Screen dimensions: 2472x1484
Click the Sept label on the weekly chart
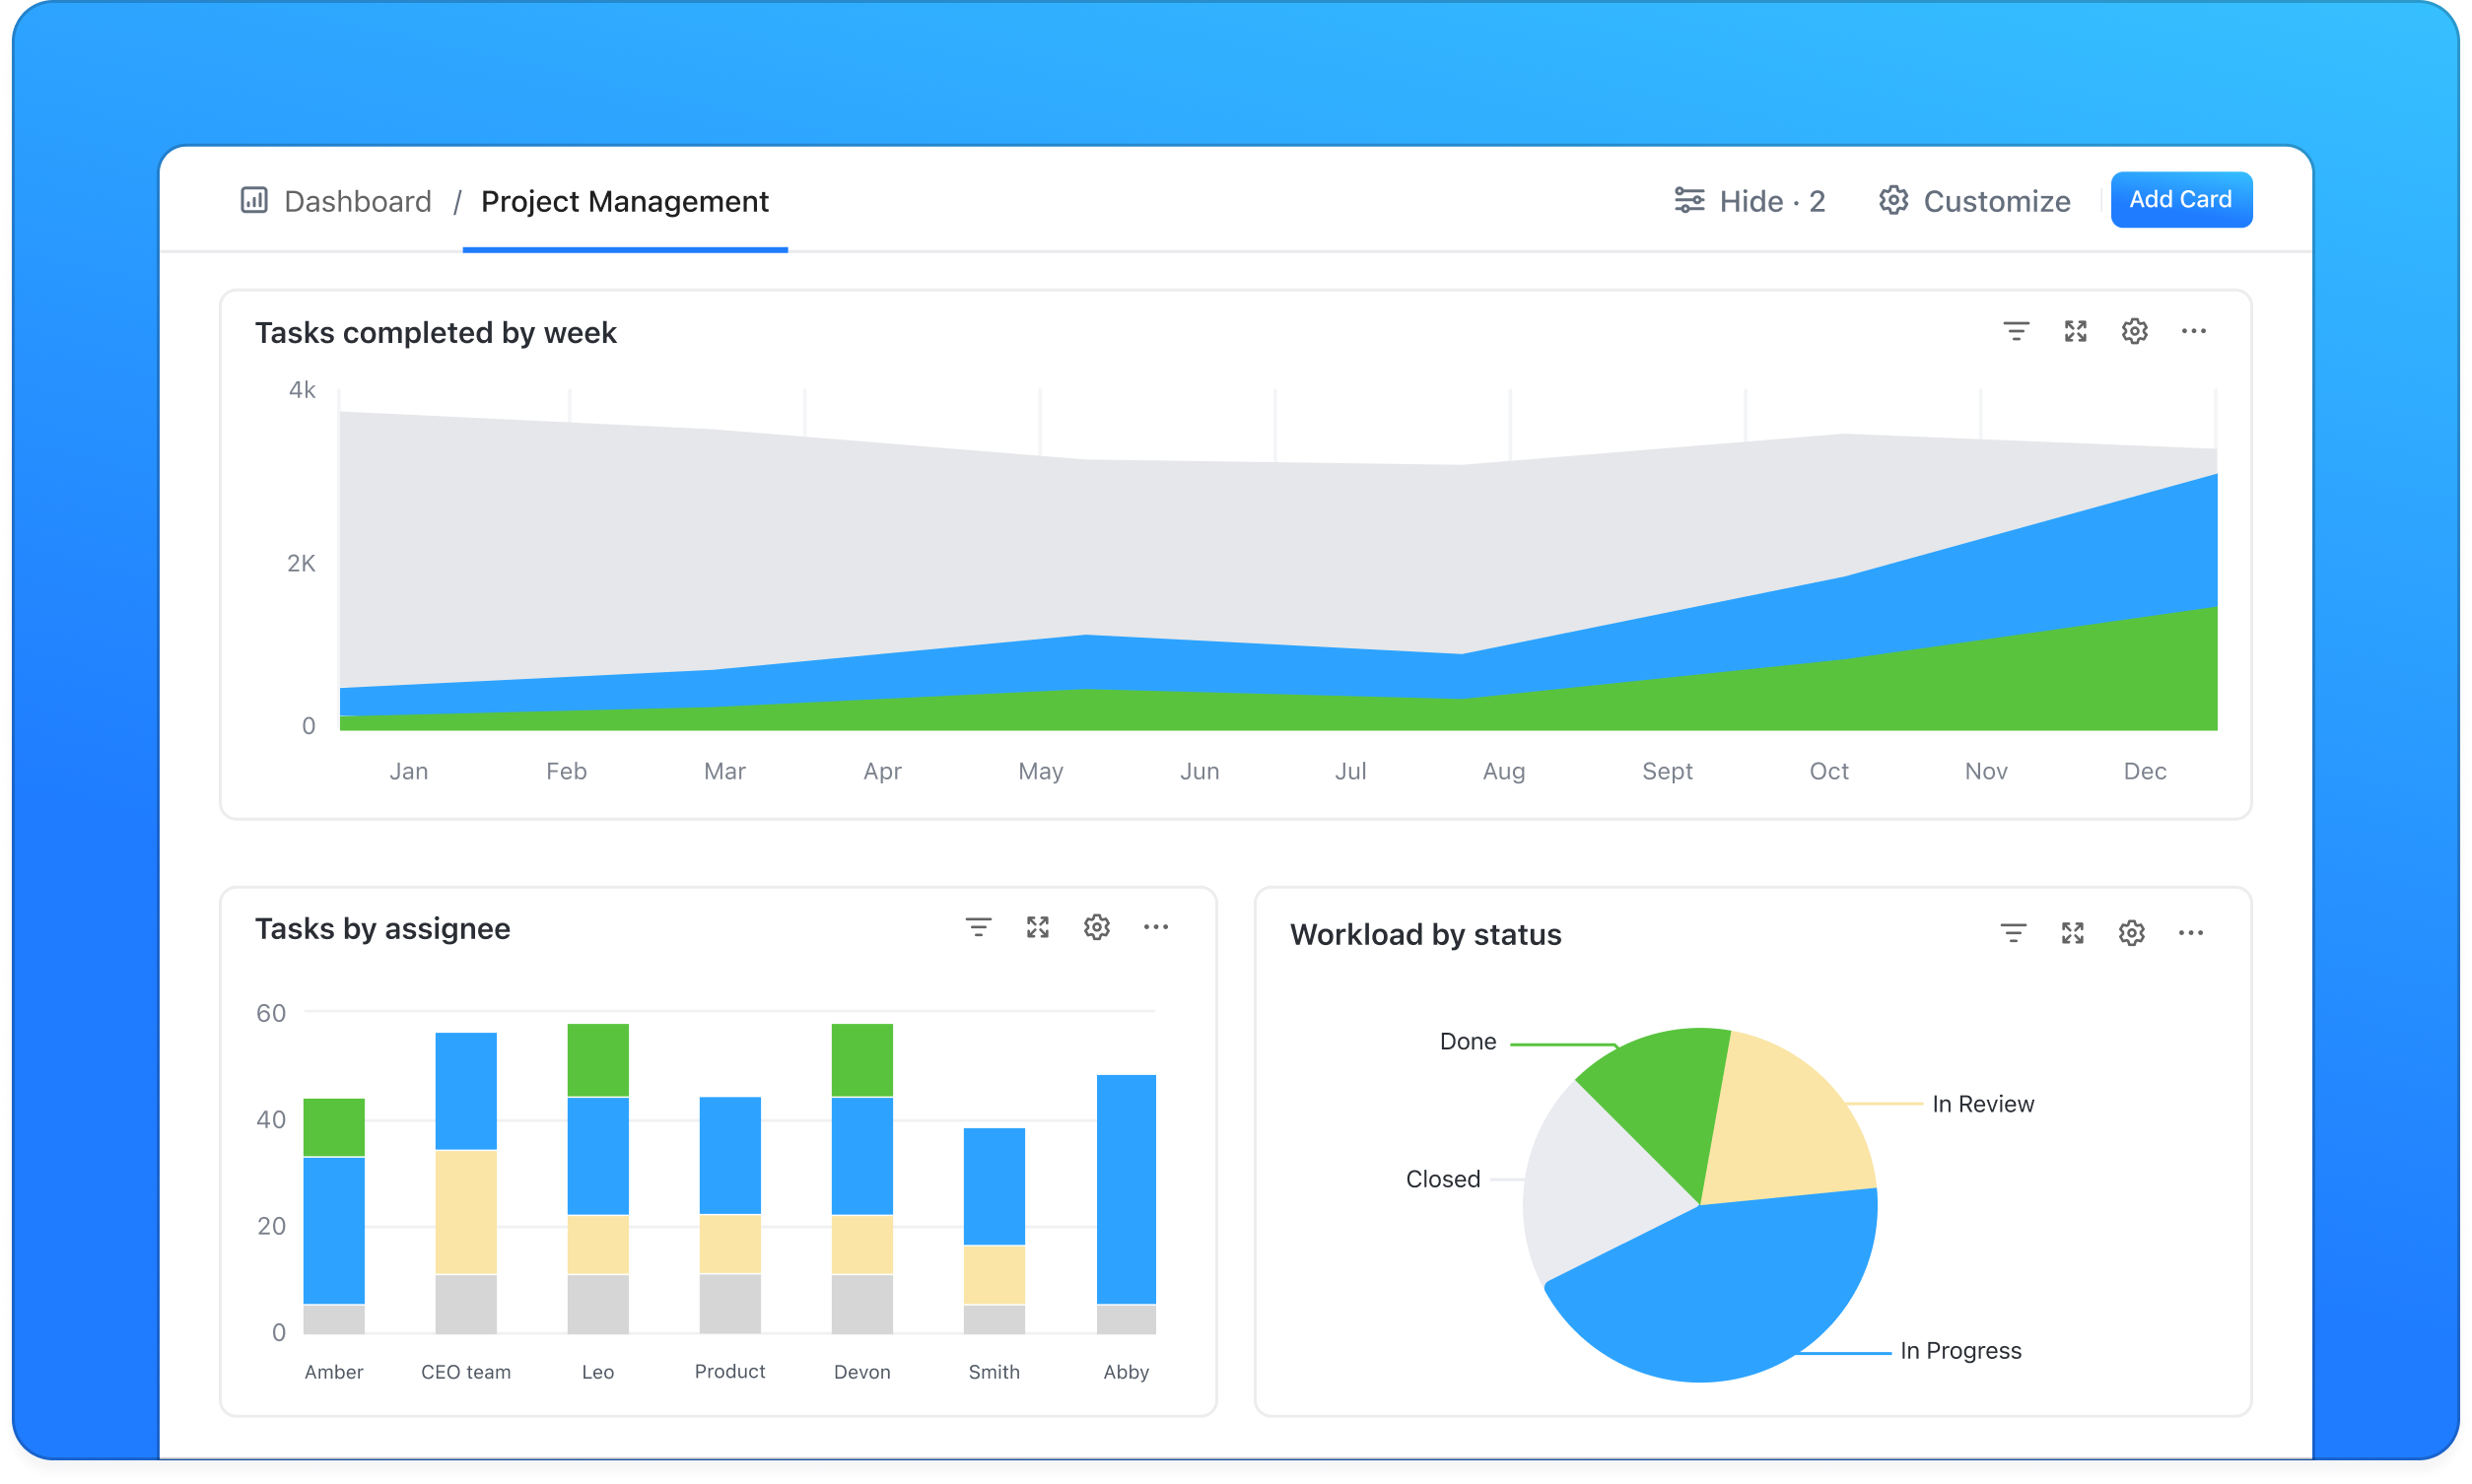point(1666,771)
